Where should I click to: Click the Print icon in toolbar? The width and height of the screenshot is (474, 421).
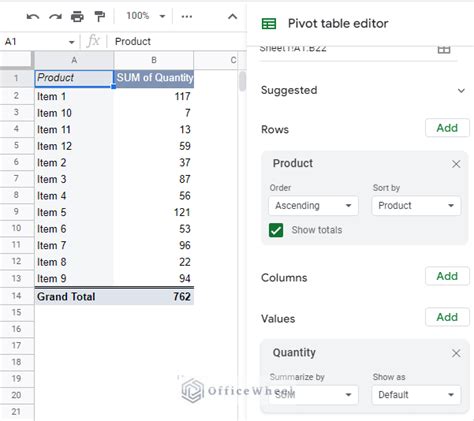coord(77,16)
